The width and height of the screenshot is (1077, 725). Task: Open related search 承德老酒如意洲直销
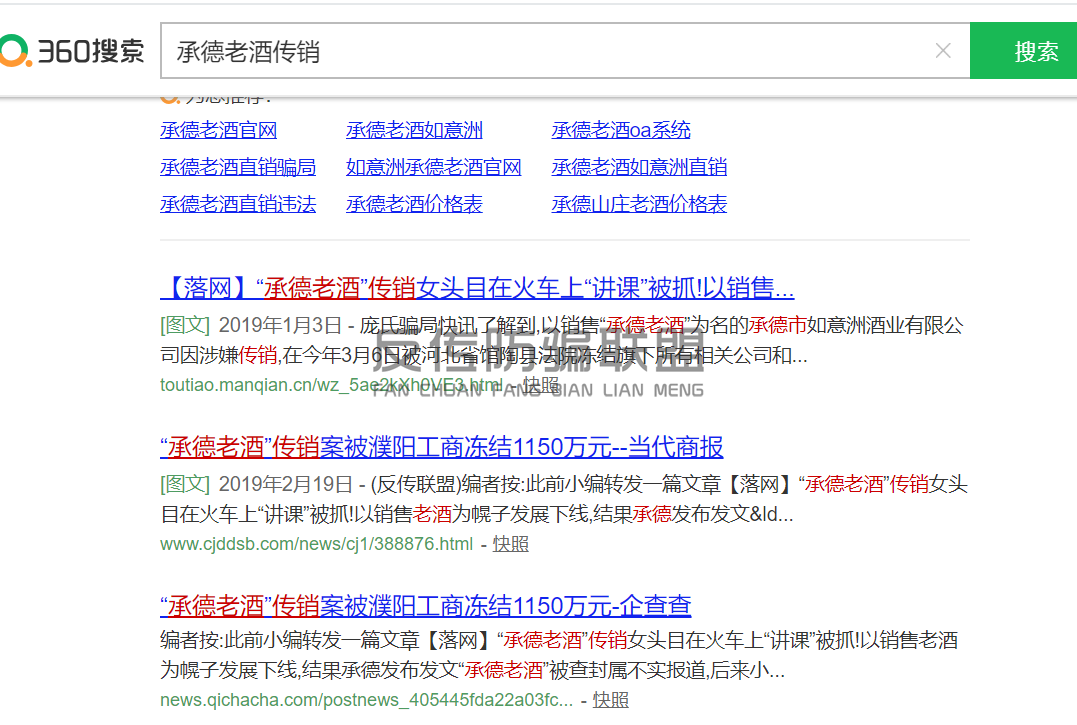click(x=639, y=167)
